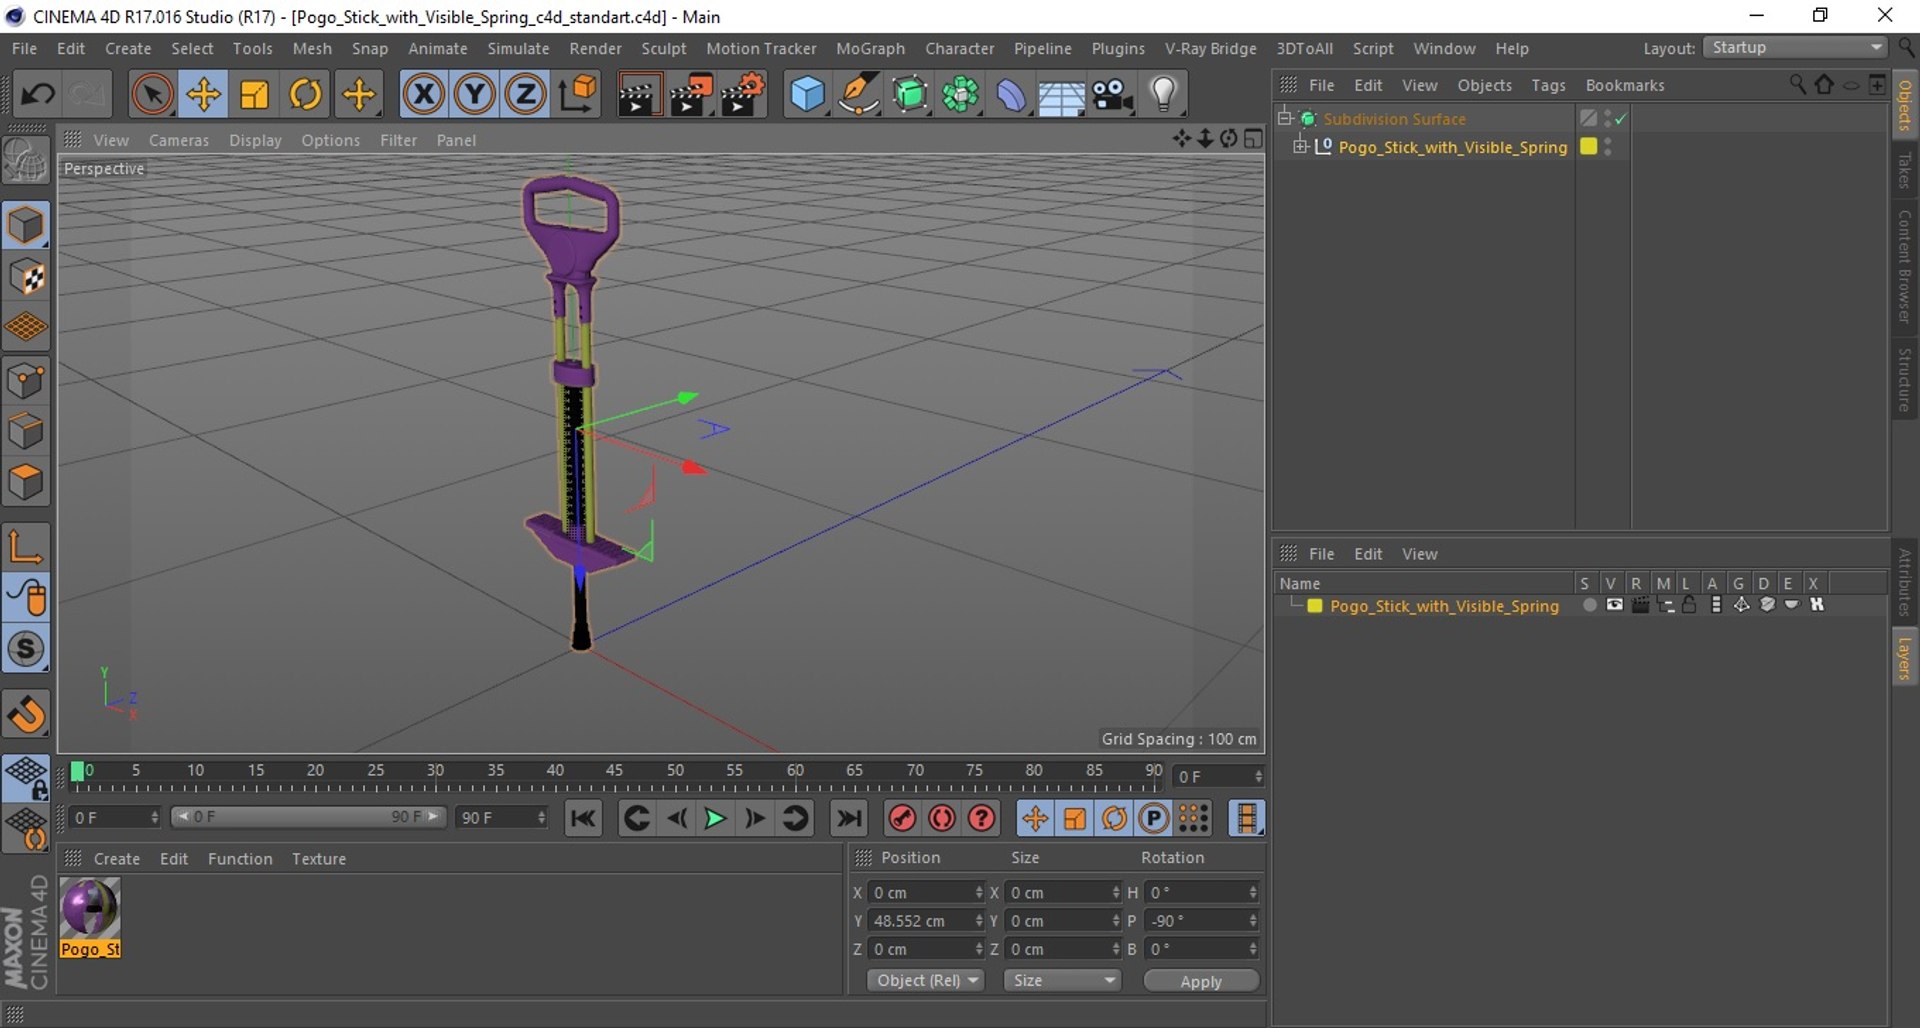The height and width of the screenshot is (1028, 1920).
Task: Jump to end of animation
Action: (849, 819)
